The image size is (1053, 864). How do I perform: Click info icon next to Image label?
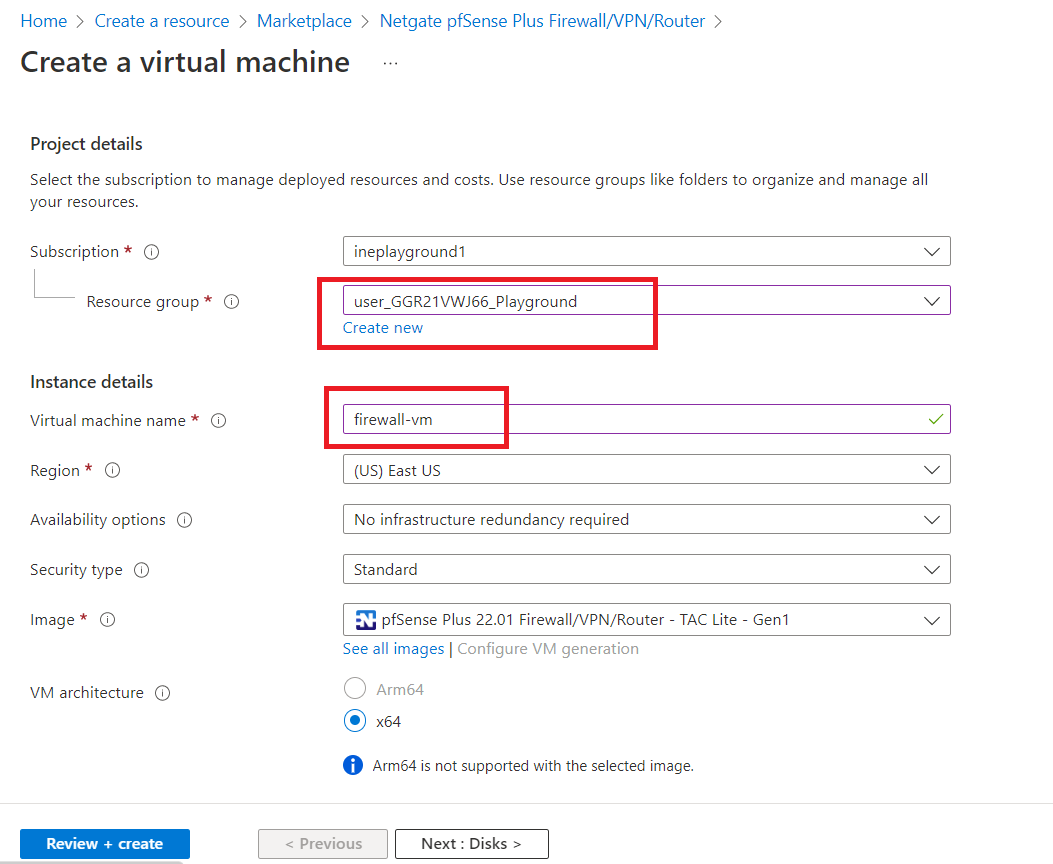coord(108,620)
